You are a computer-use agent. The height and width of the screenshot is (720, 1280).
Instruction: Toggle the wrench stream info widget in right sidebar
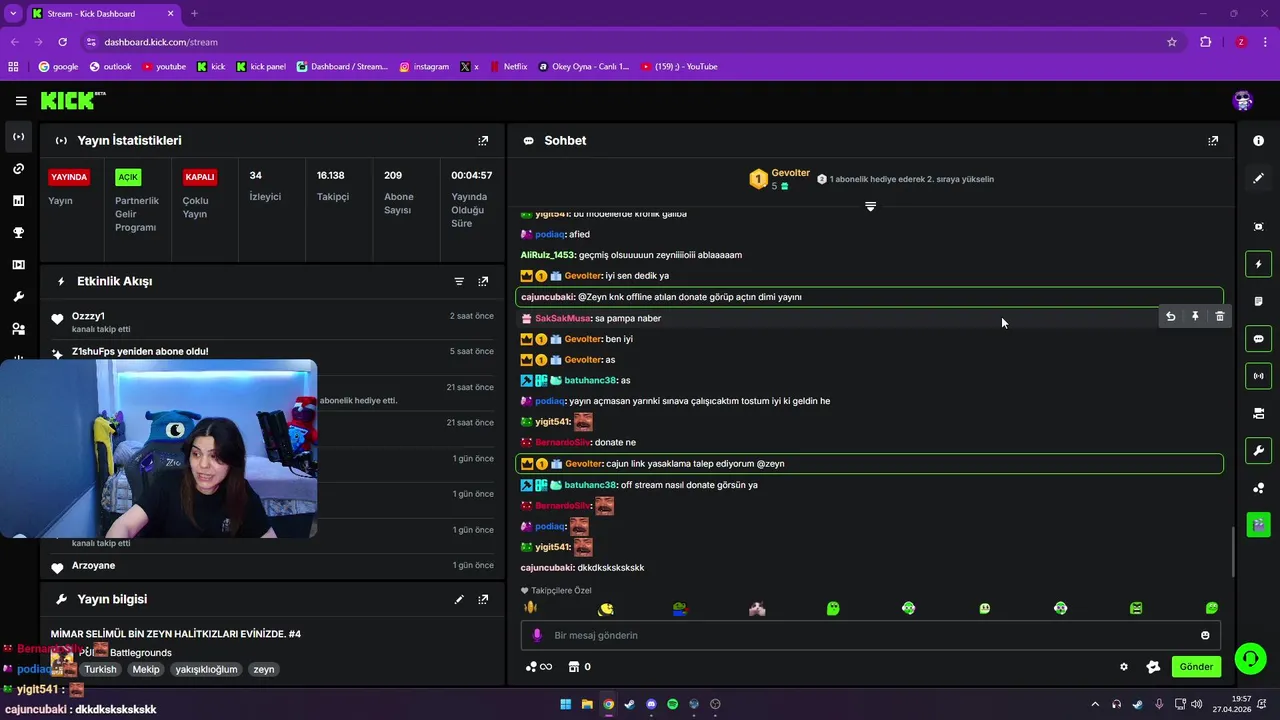tap(1258, 450)
